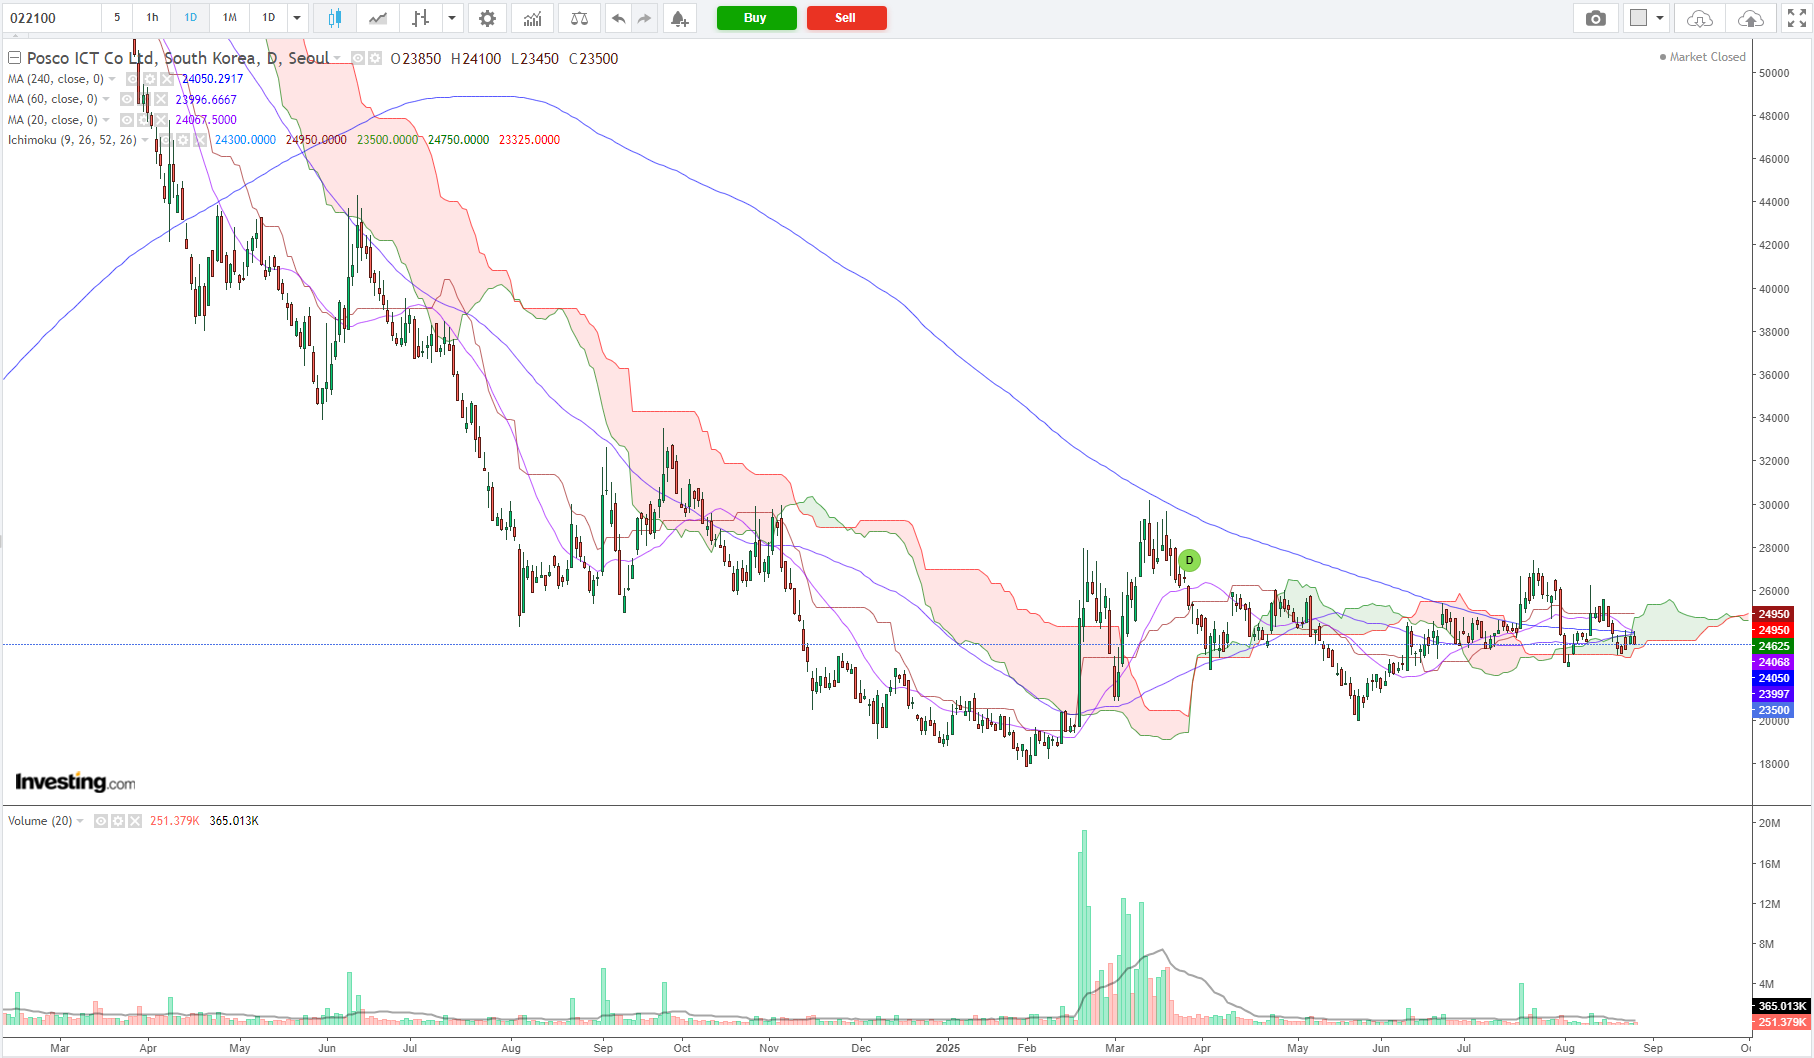The width and height of the screenshot is (1814, 1058).
Task: Expand Posco ICT symbol title dropdown arrow
Action: (x=337, y=59)
